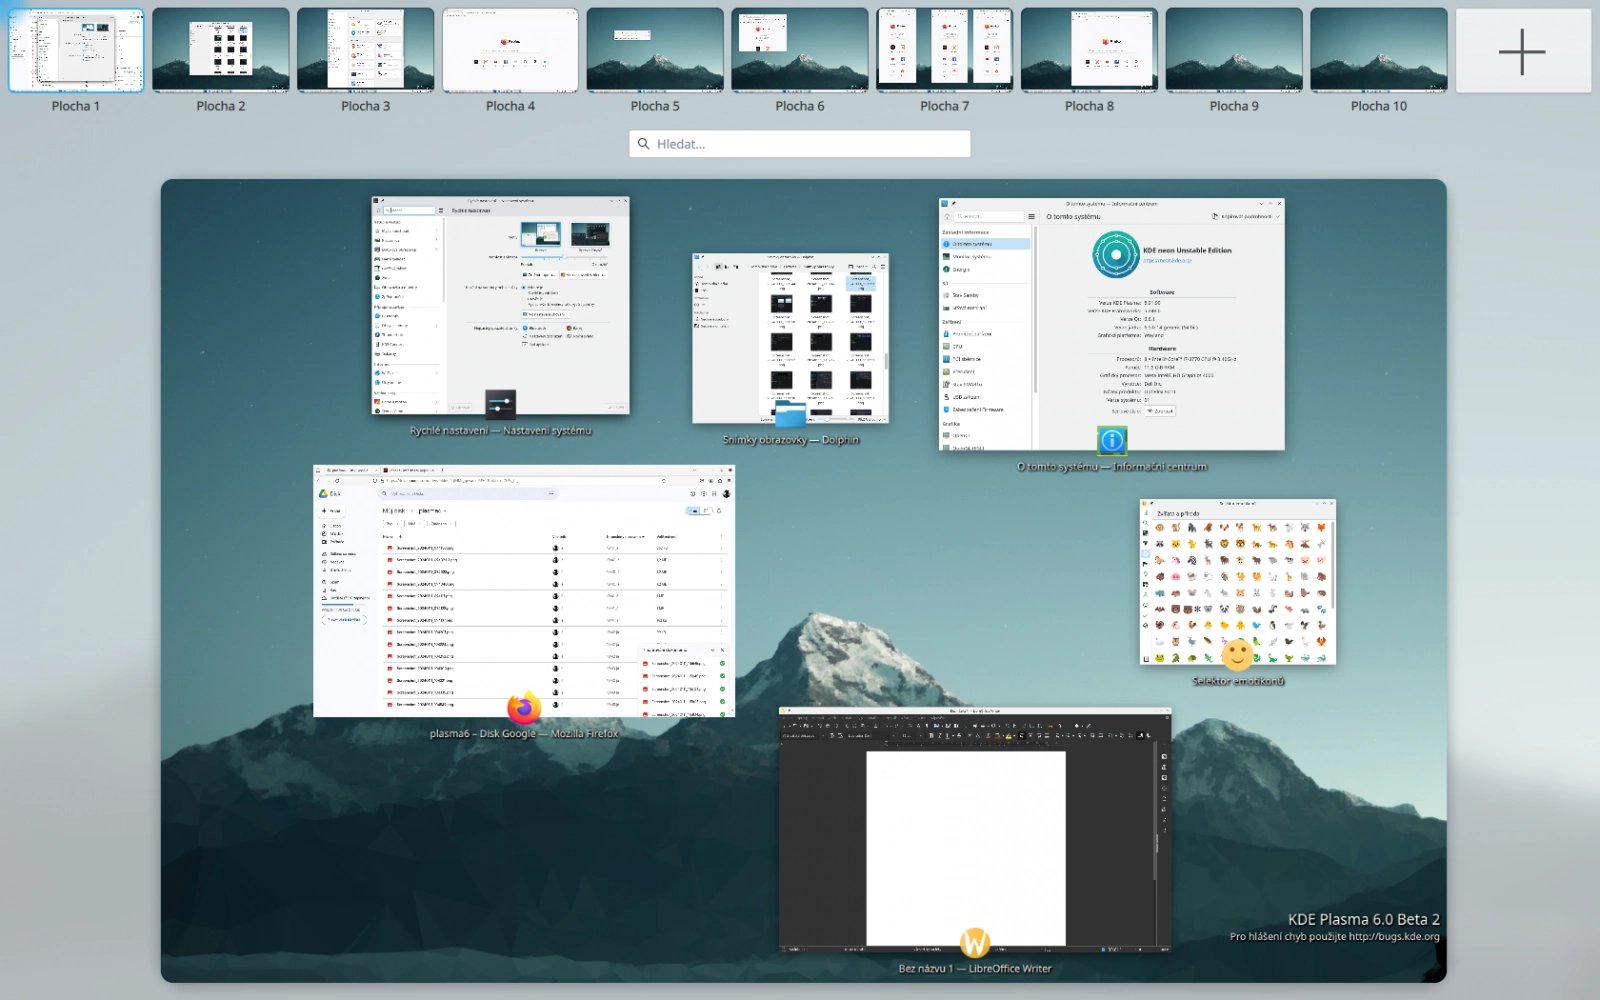Select the Plocha 5 desktop thumbnail
This screenshot has width=1600, height=1000.
(x=655, y=51)
